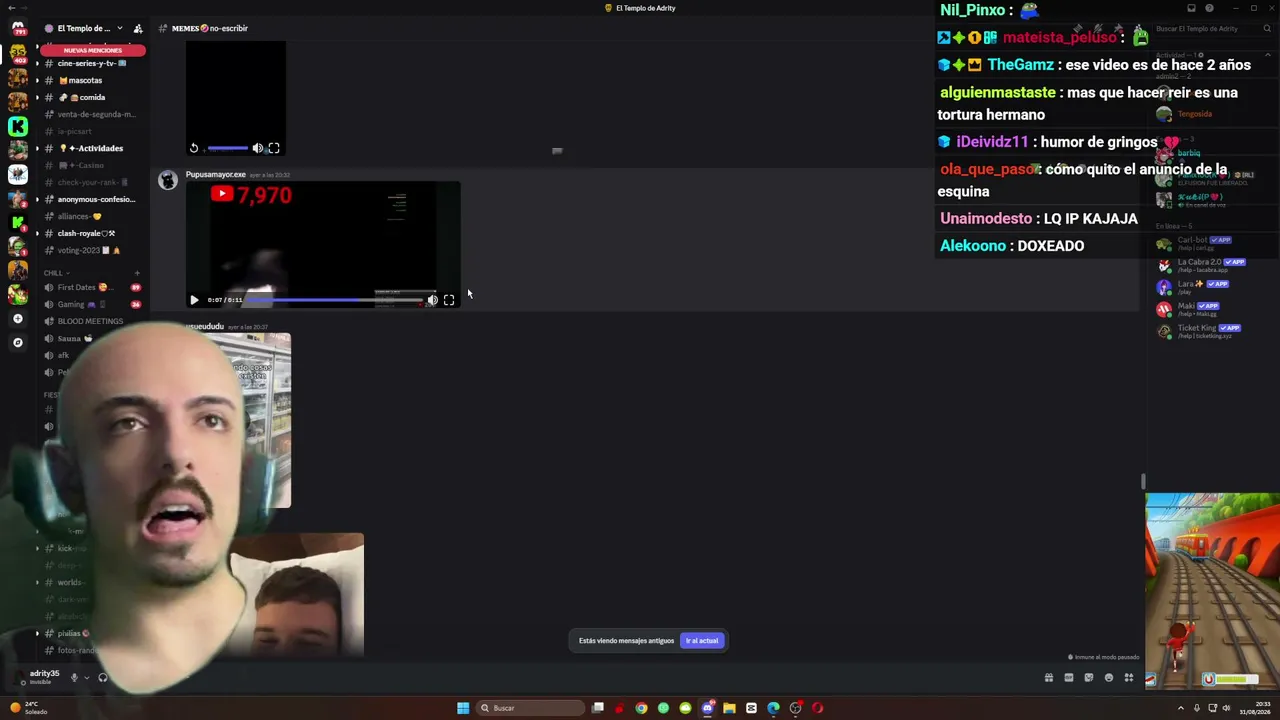This screenshot has width=1280, height=720.
Task: Mute the Pupusamayor.exe video
Action: (x=432, y=300)
